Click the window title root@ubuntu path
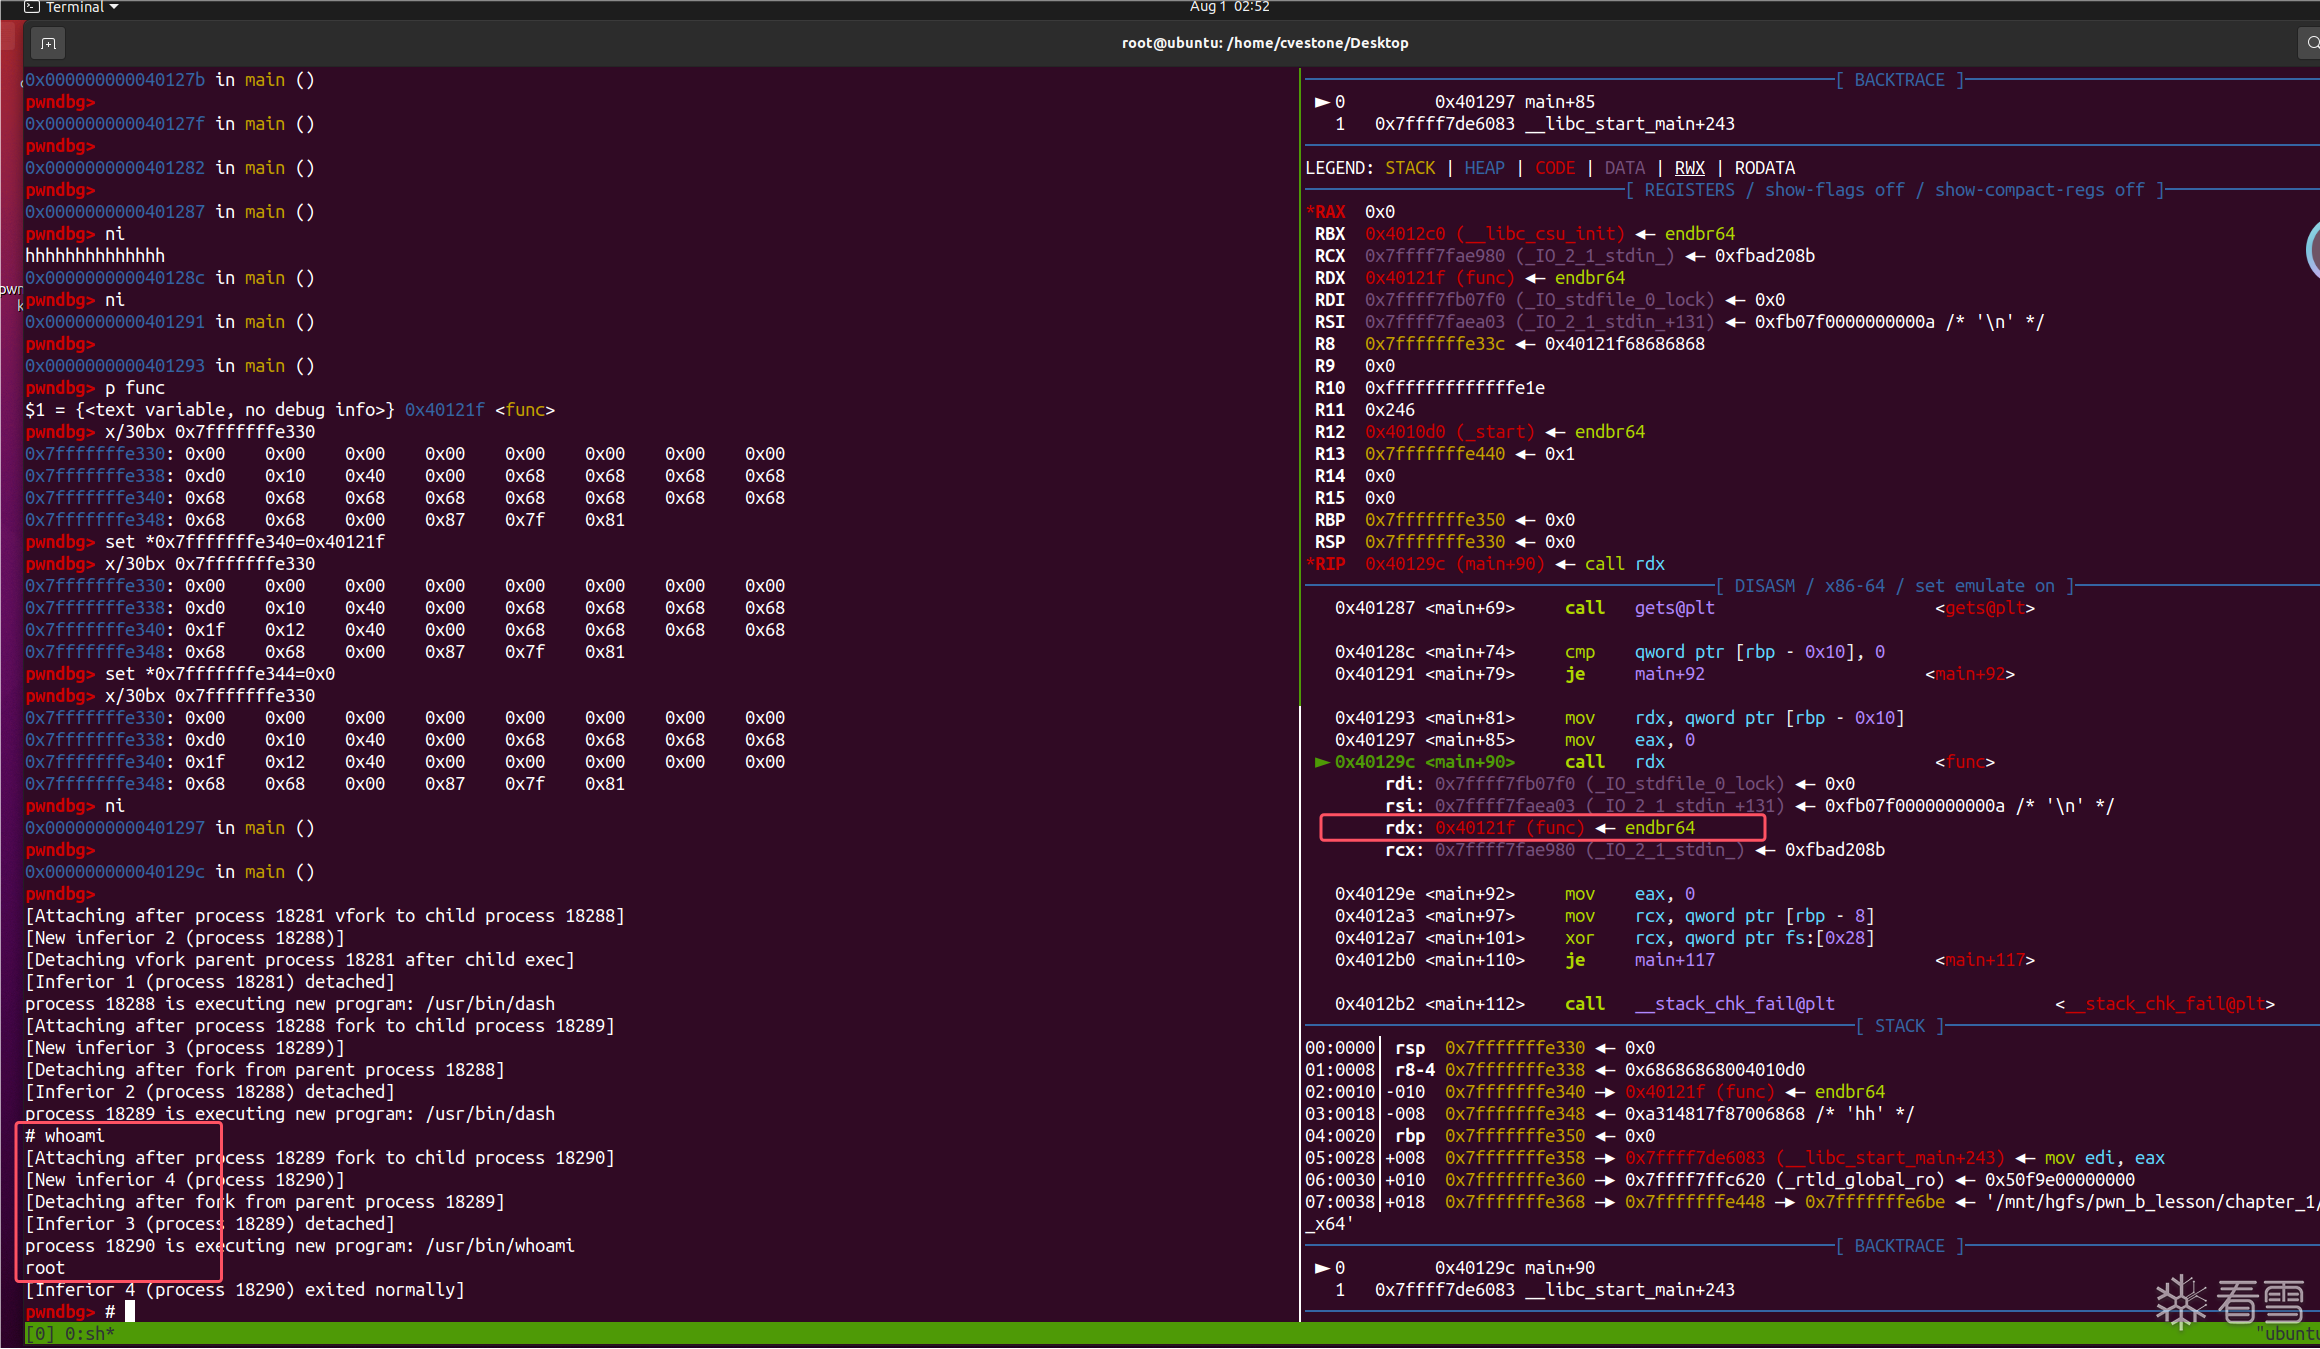2320x1349 pixels. pos(1264,43)
